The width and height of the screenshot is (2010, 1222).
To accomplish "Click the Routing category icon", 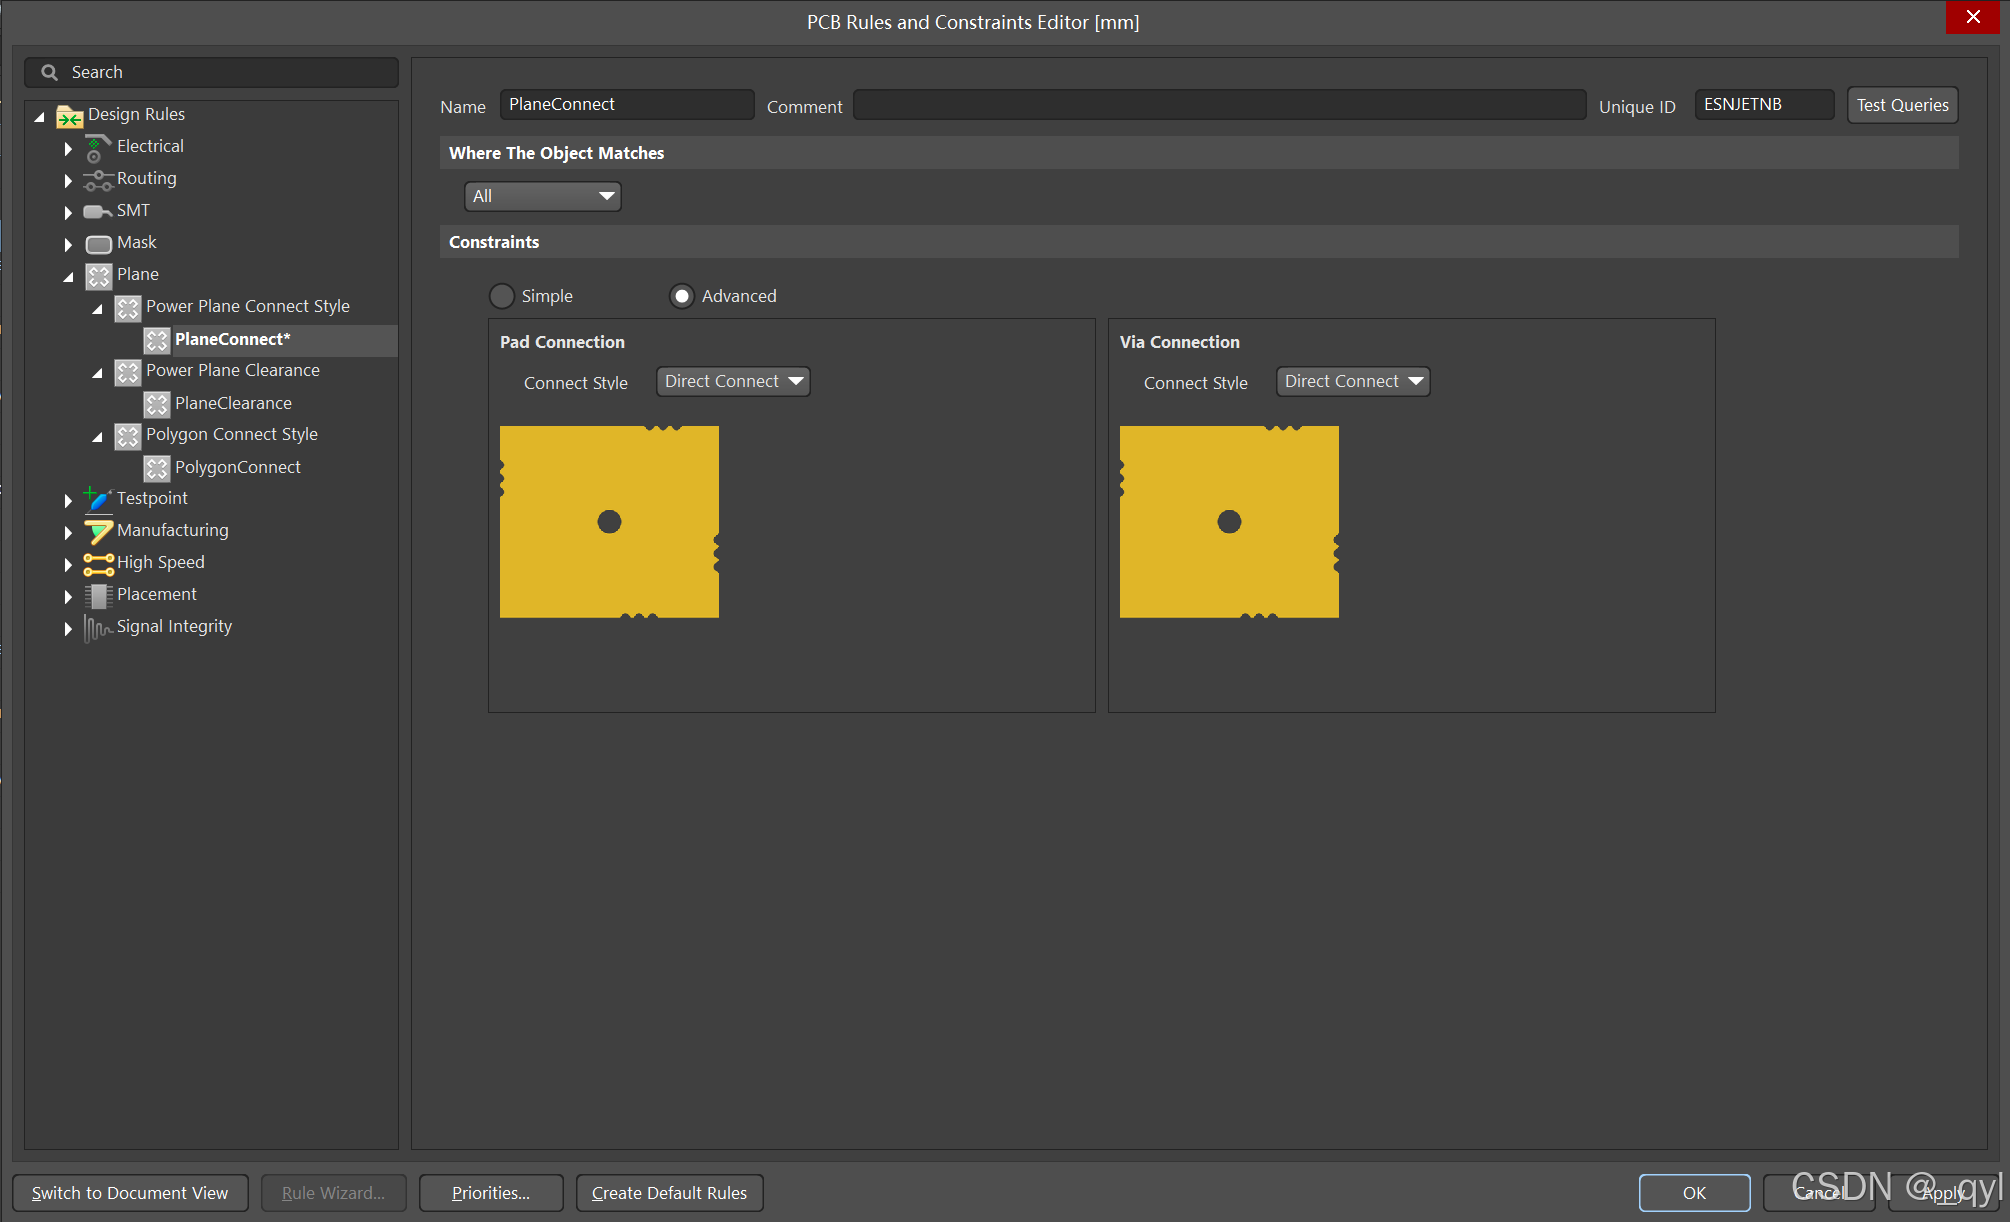I will [x=97, y=180].
